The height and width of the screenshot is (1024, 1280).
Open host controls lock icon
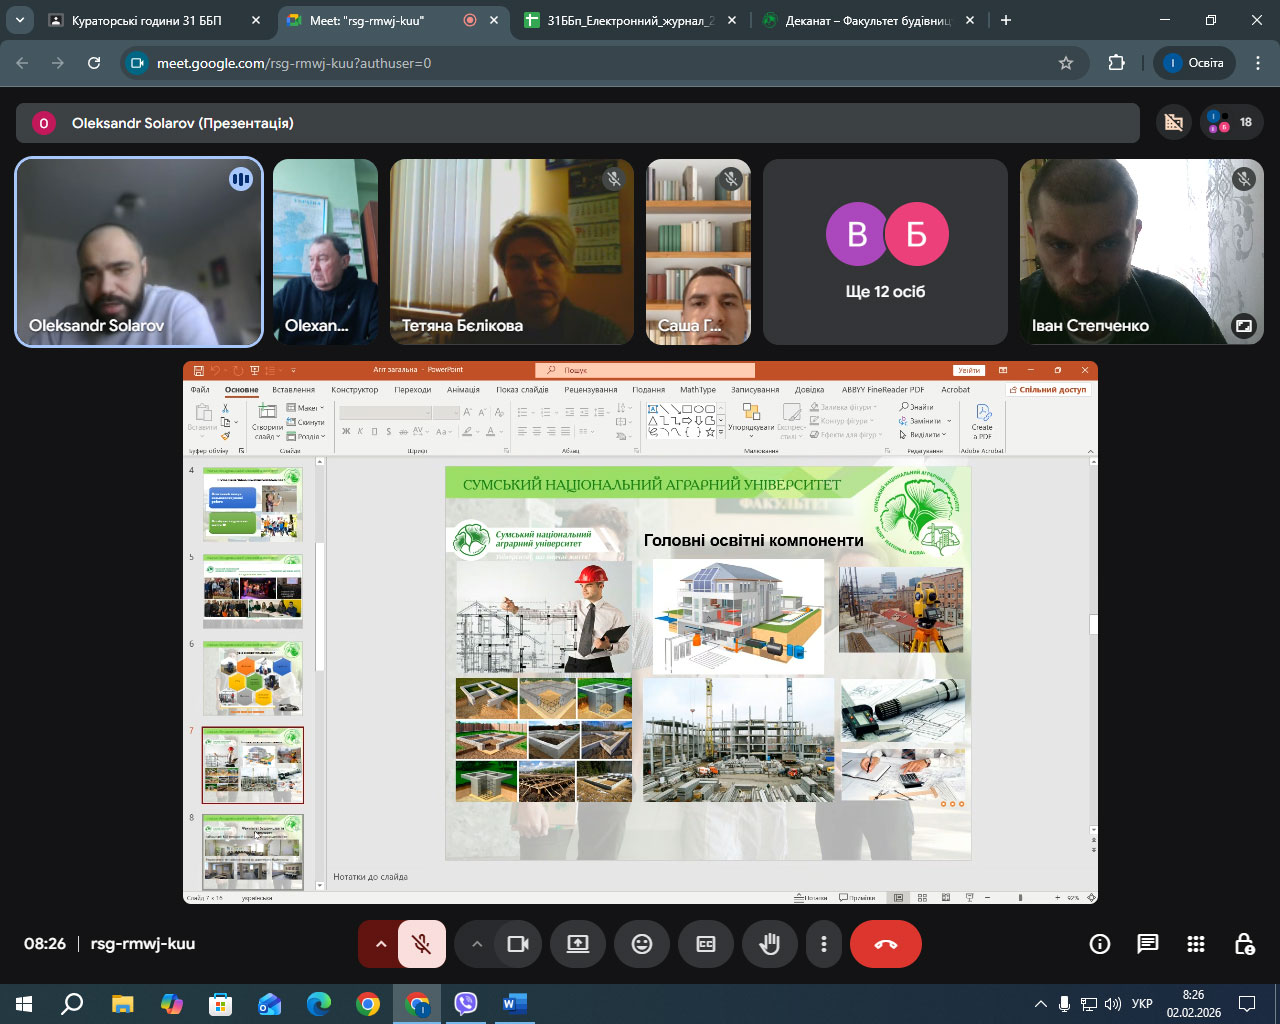click(x=1244, y=944)
